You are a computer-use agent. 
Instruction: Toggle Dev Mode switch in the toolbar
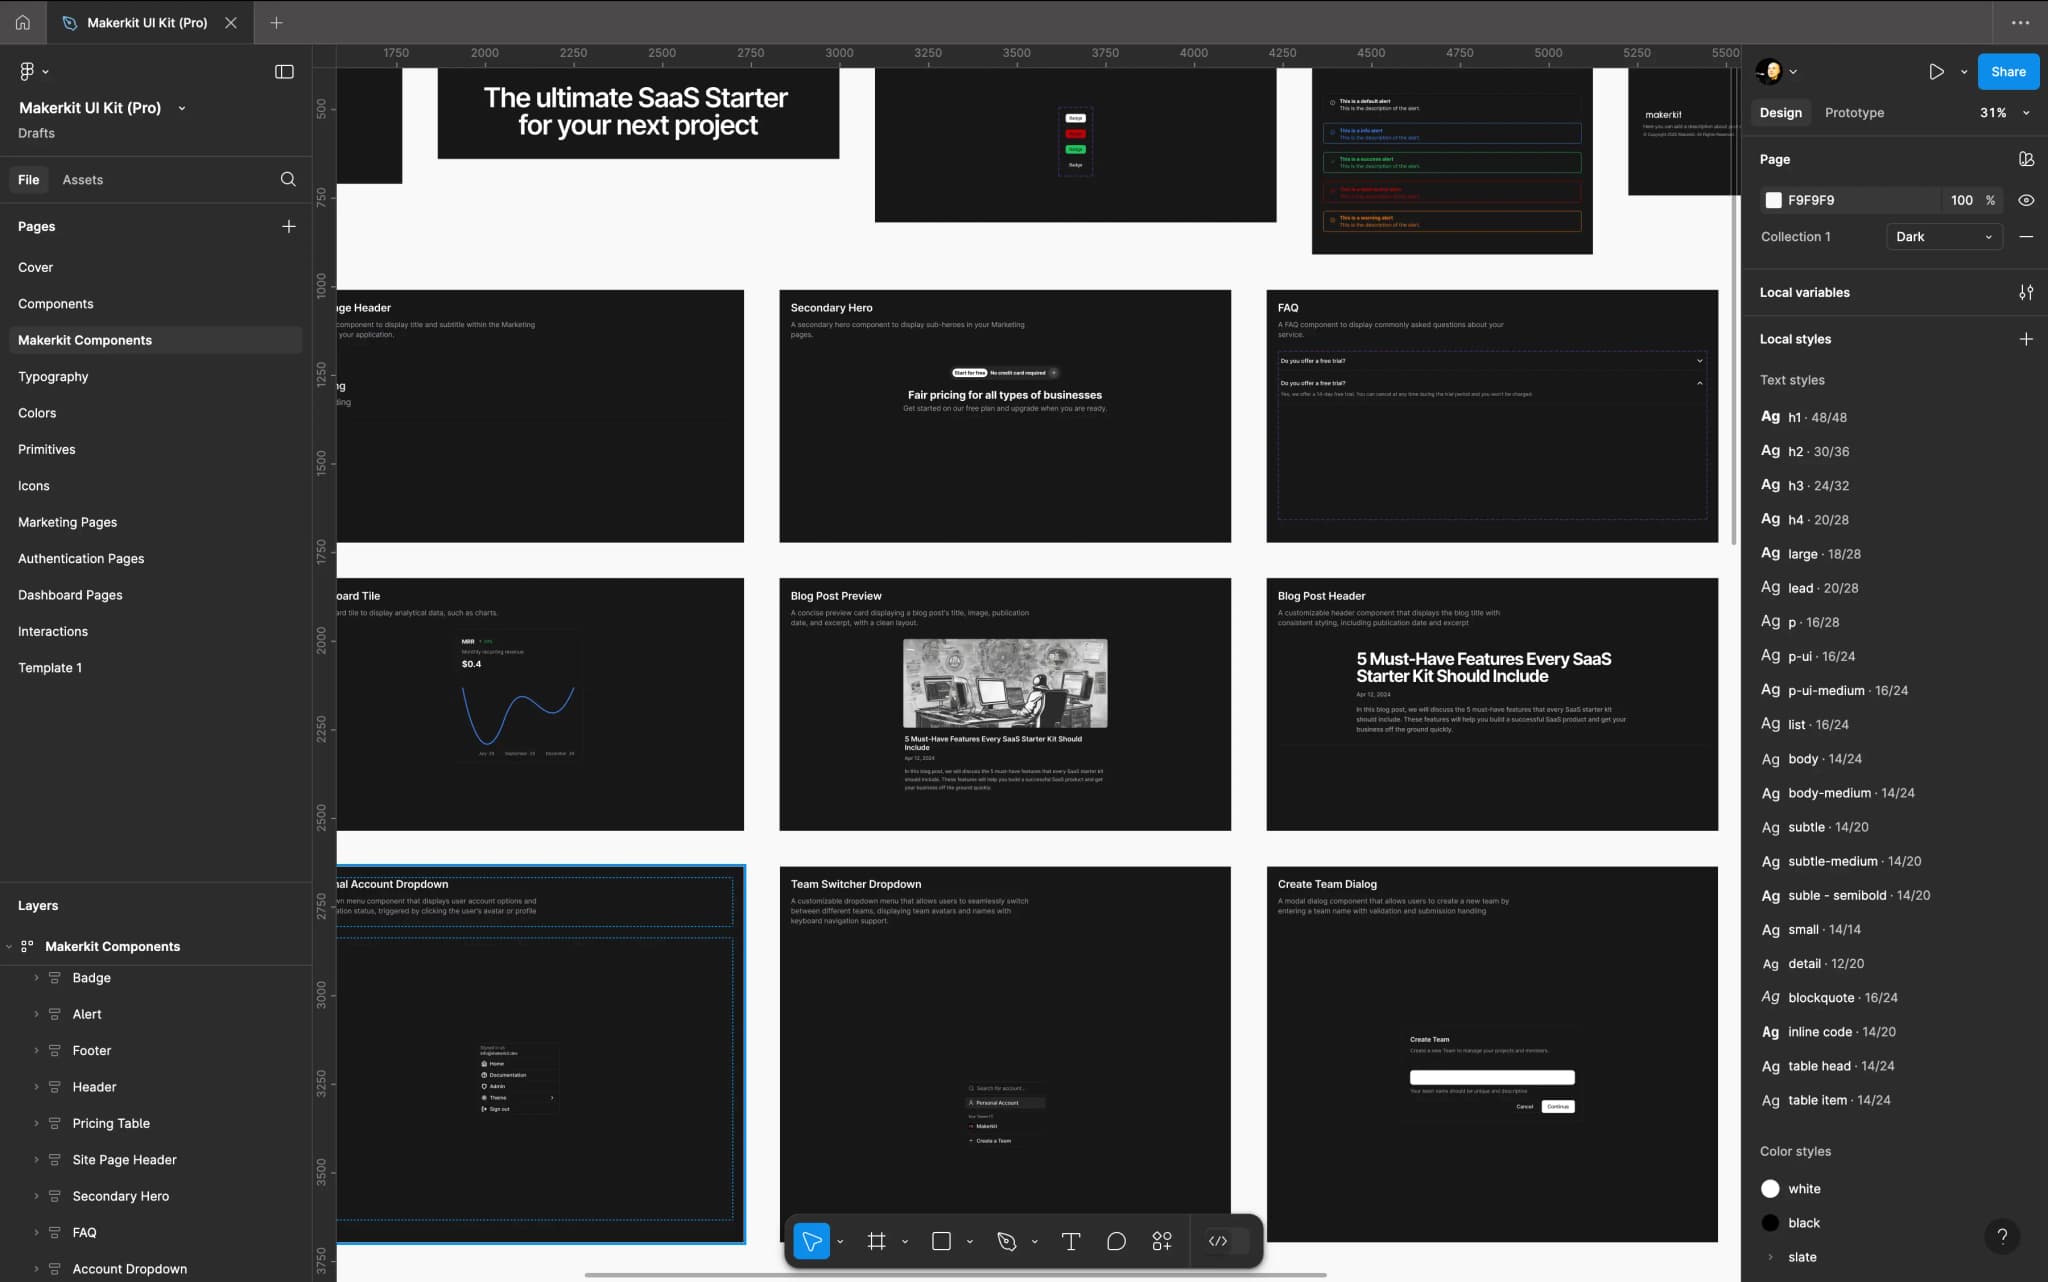[1227, 1241]
